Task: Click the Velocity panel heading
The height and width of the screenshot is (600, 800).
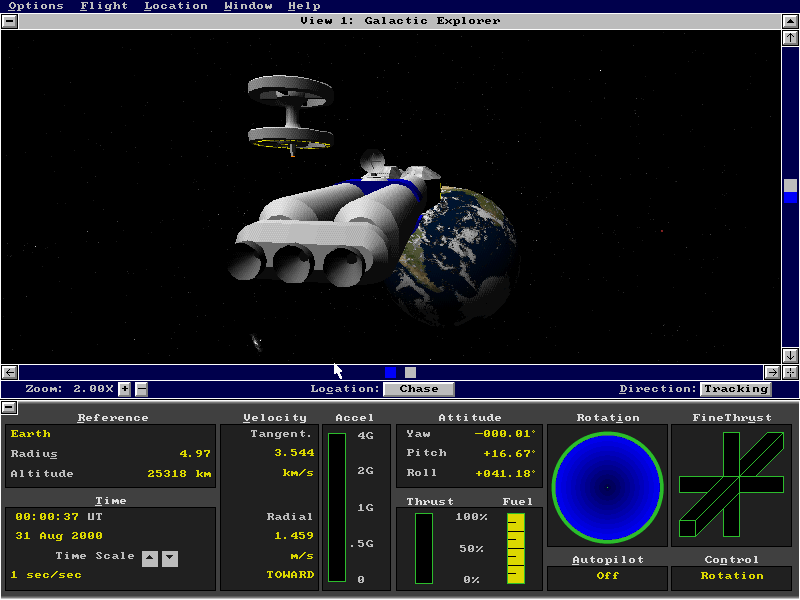Action: coord(274,418)
